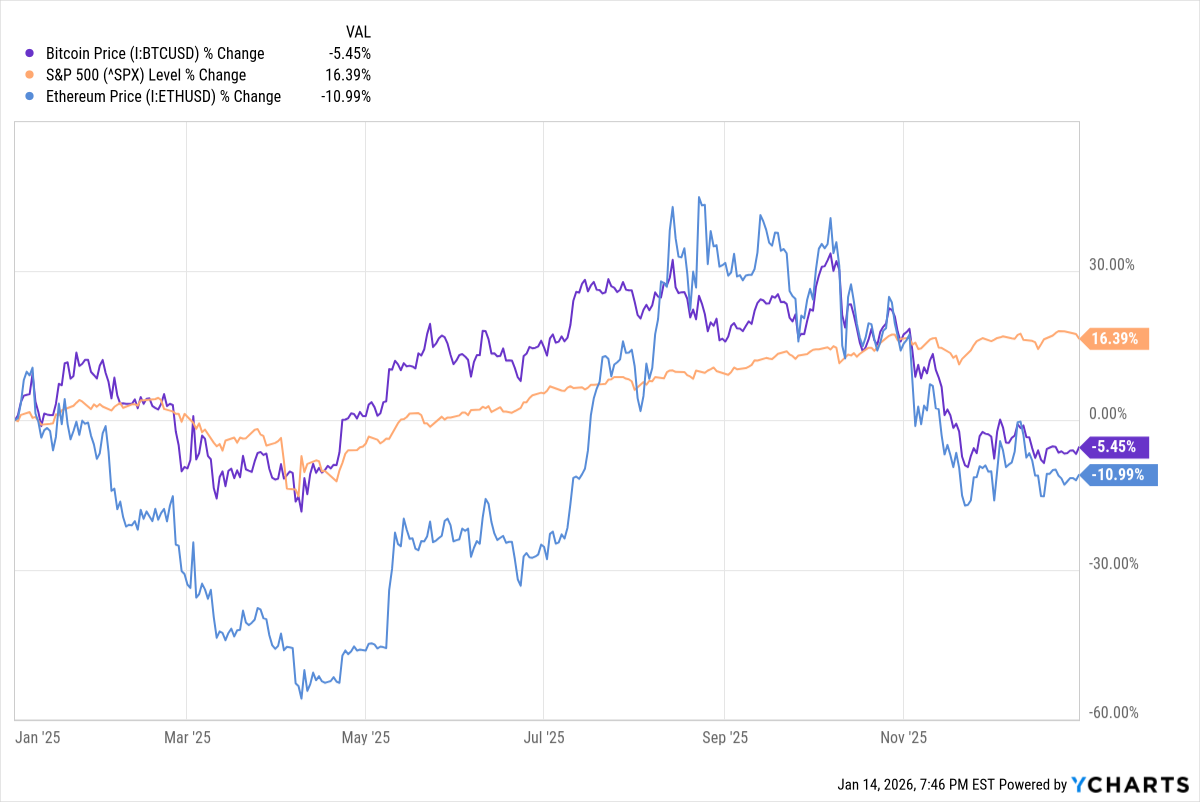Viewport: 1200px width, 802px height.
Task: Select the Bitcoin Price legend label
Action: 155,53
